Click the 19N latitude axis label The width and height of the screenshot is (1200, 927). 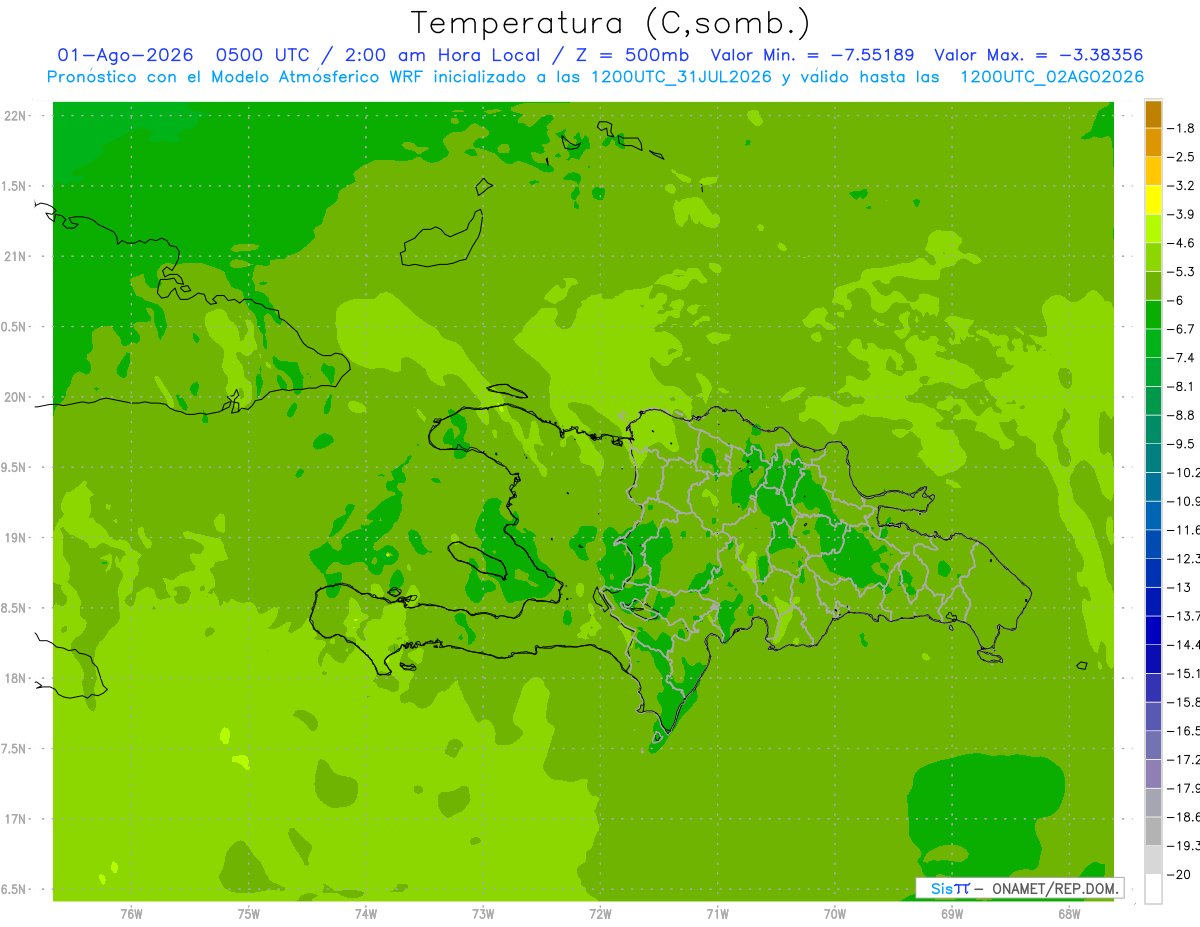tap(16, 538)
